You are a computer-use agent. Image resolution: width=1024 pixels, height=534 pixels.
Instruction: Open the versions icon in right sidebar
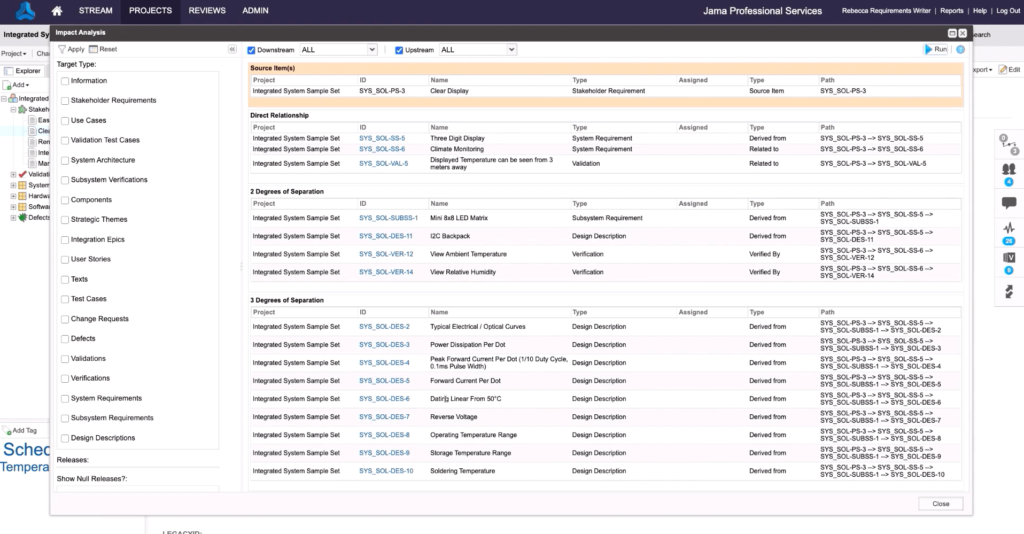(x=1008, y=259)
